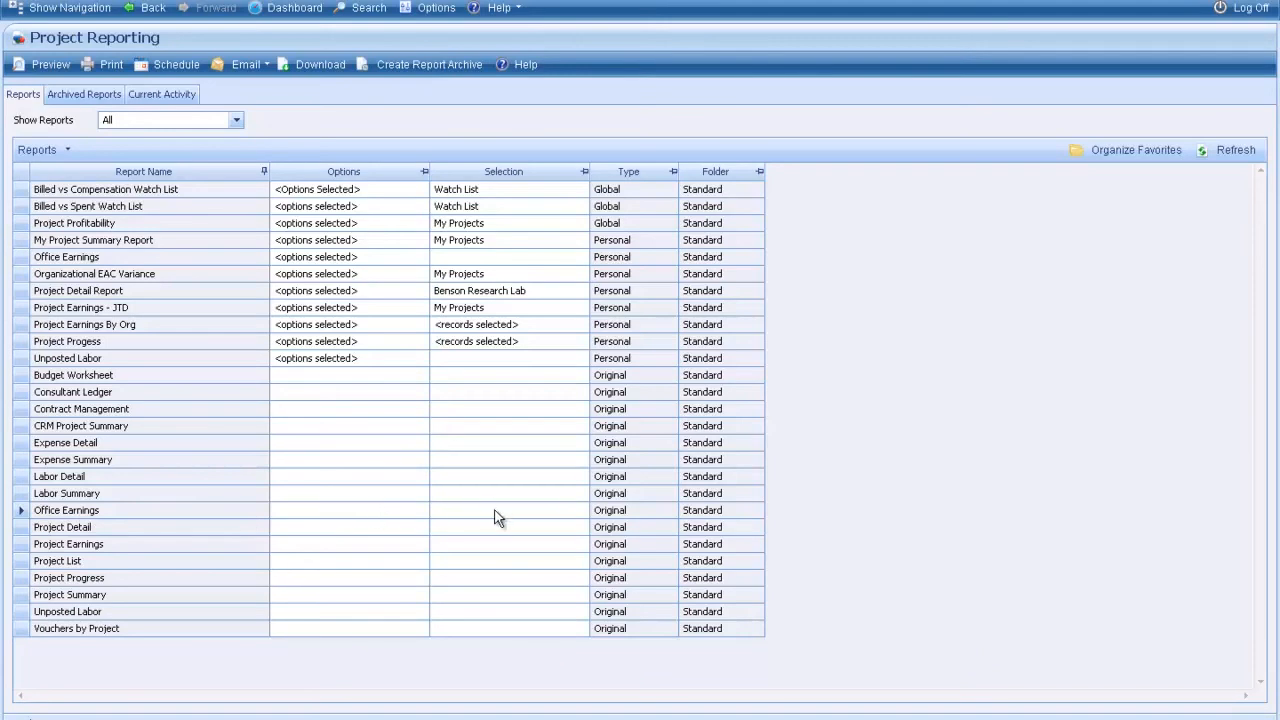Open the Dashboard menu item
1280x720 pixels.
click(295, 7)
